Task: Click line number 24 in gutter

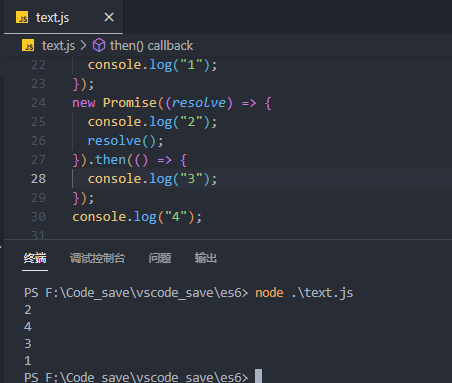Action: [38, 103]
